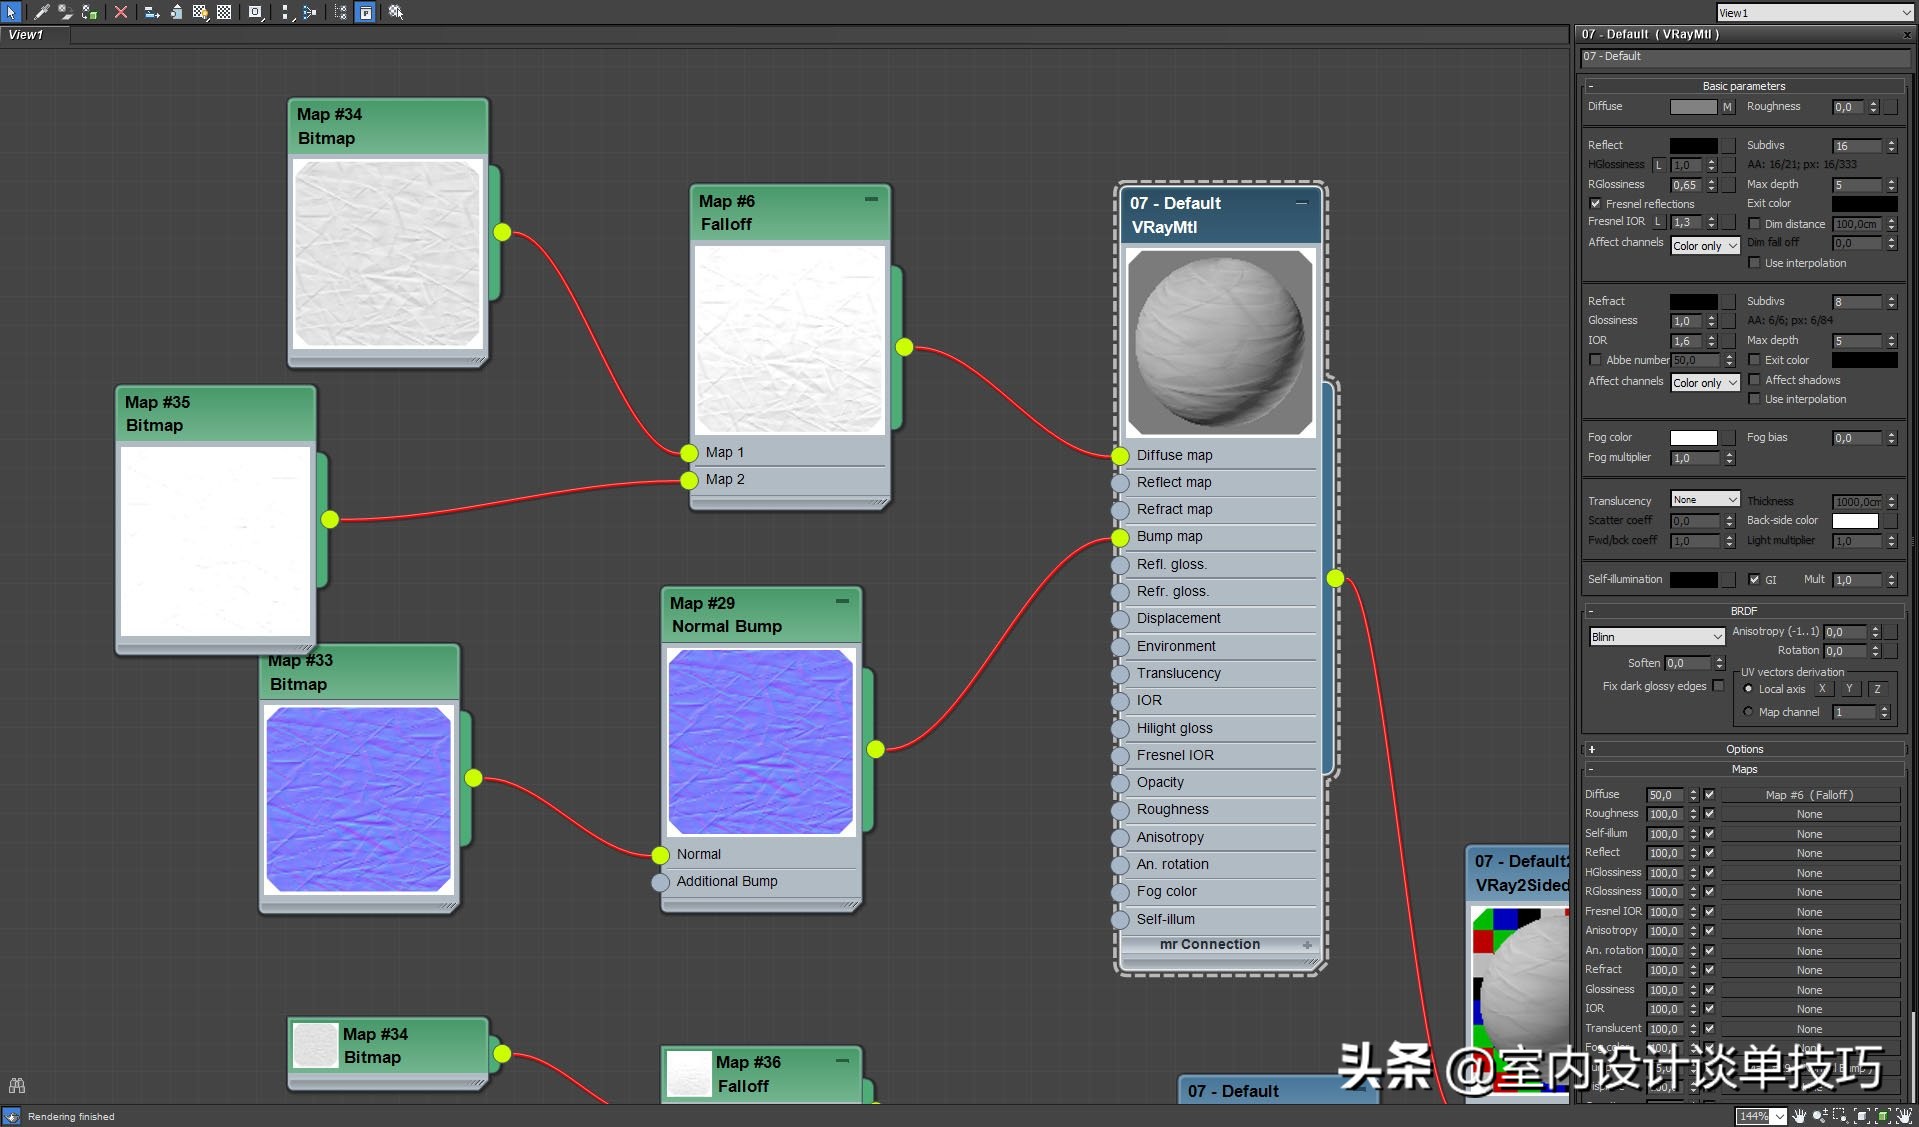Click the Zoom Extents Selected green cube

pos(1883,1116)
